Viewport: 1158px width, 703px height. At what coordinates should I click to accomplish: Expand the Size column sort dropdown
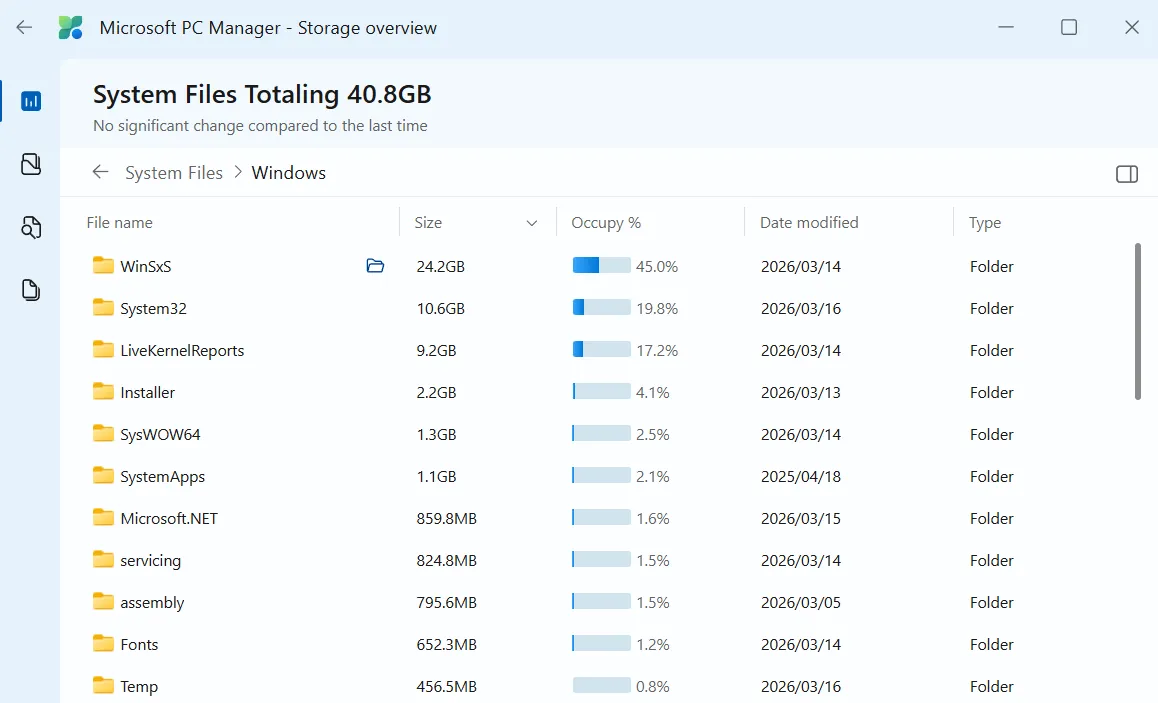[x=532, y=223]
